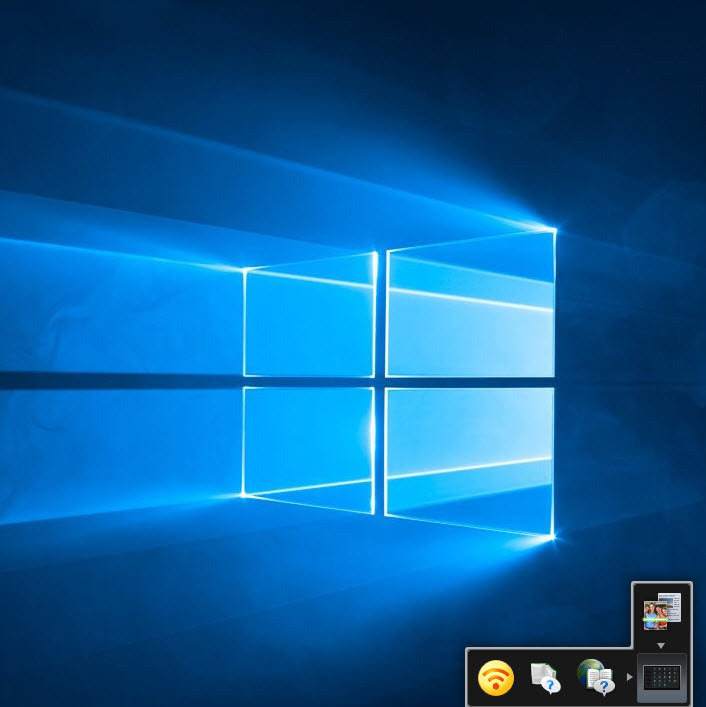Open the globe and book help icon

coord(594,678)
